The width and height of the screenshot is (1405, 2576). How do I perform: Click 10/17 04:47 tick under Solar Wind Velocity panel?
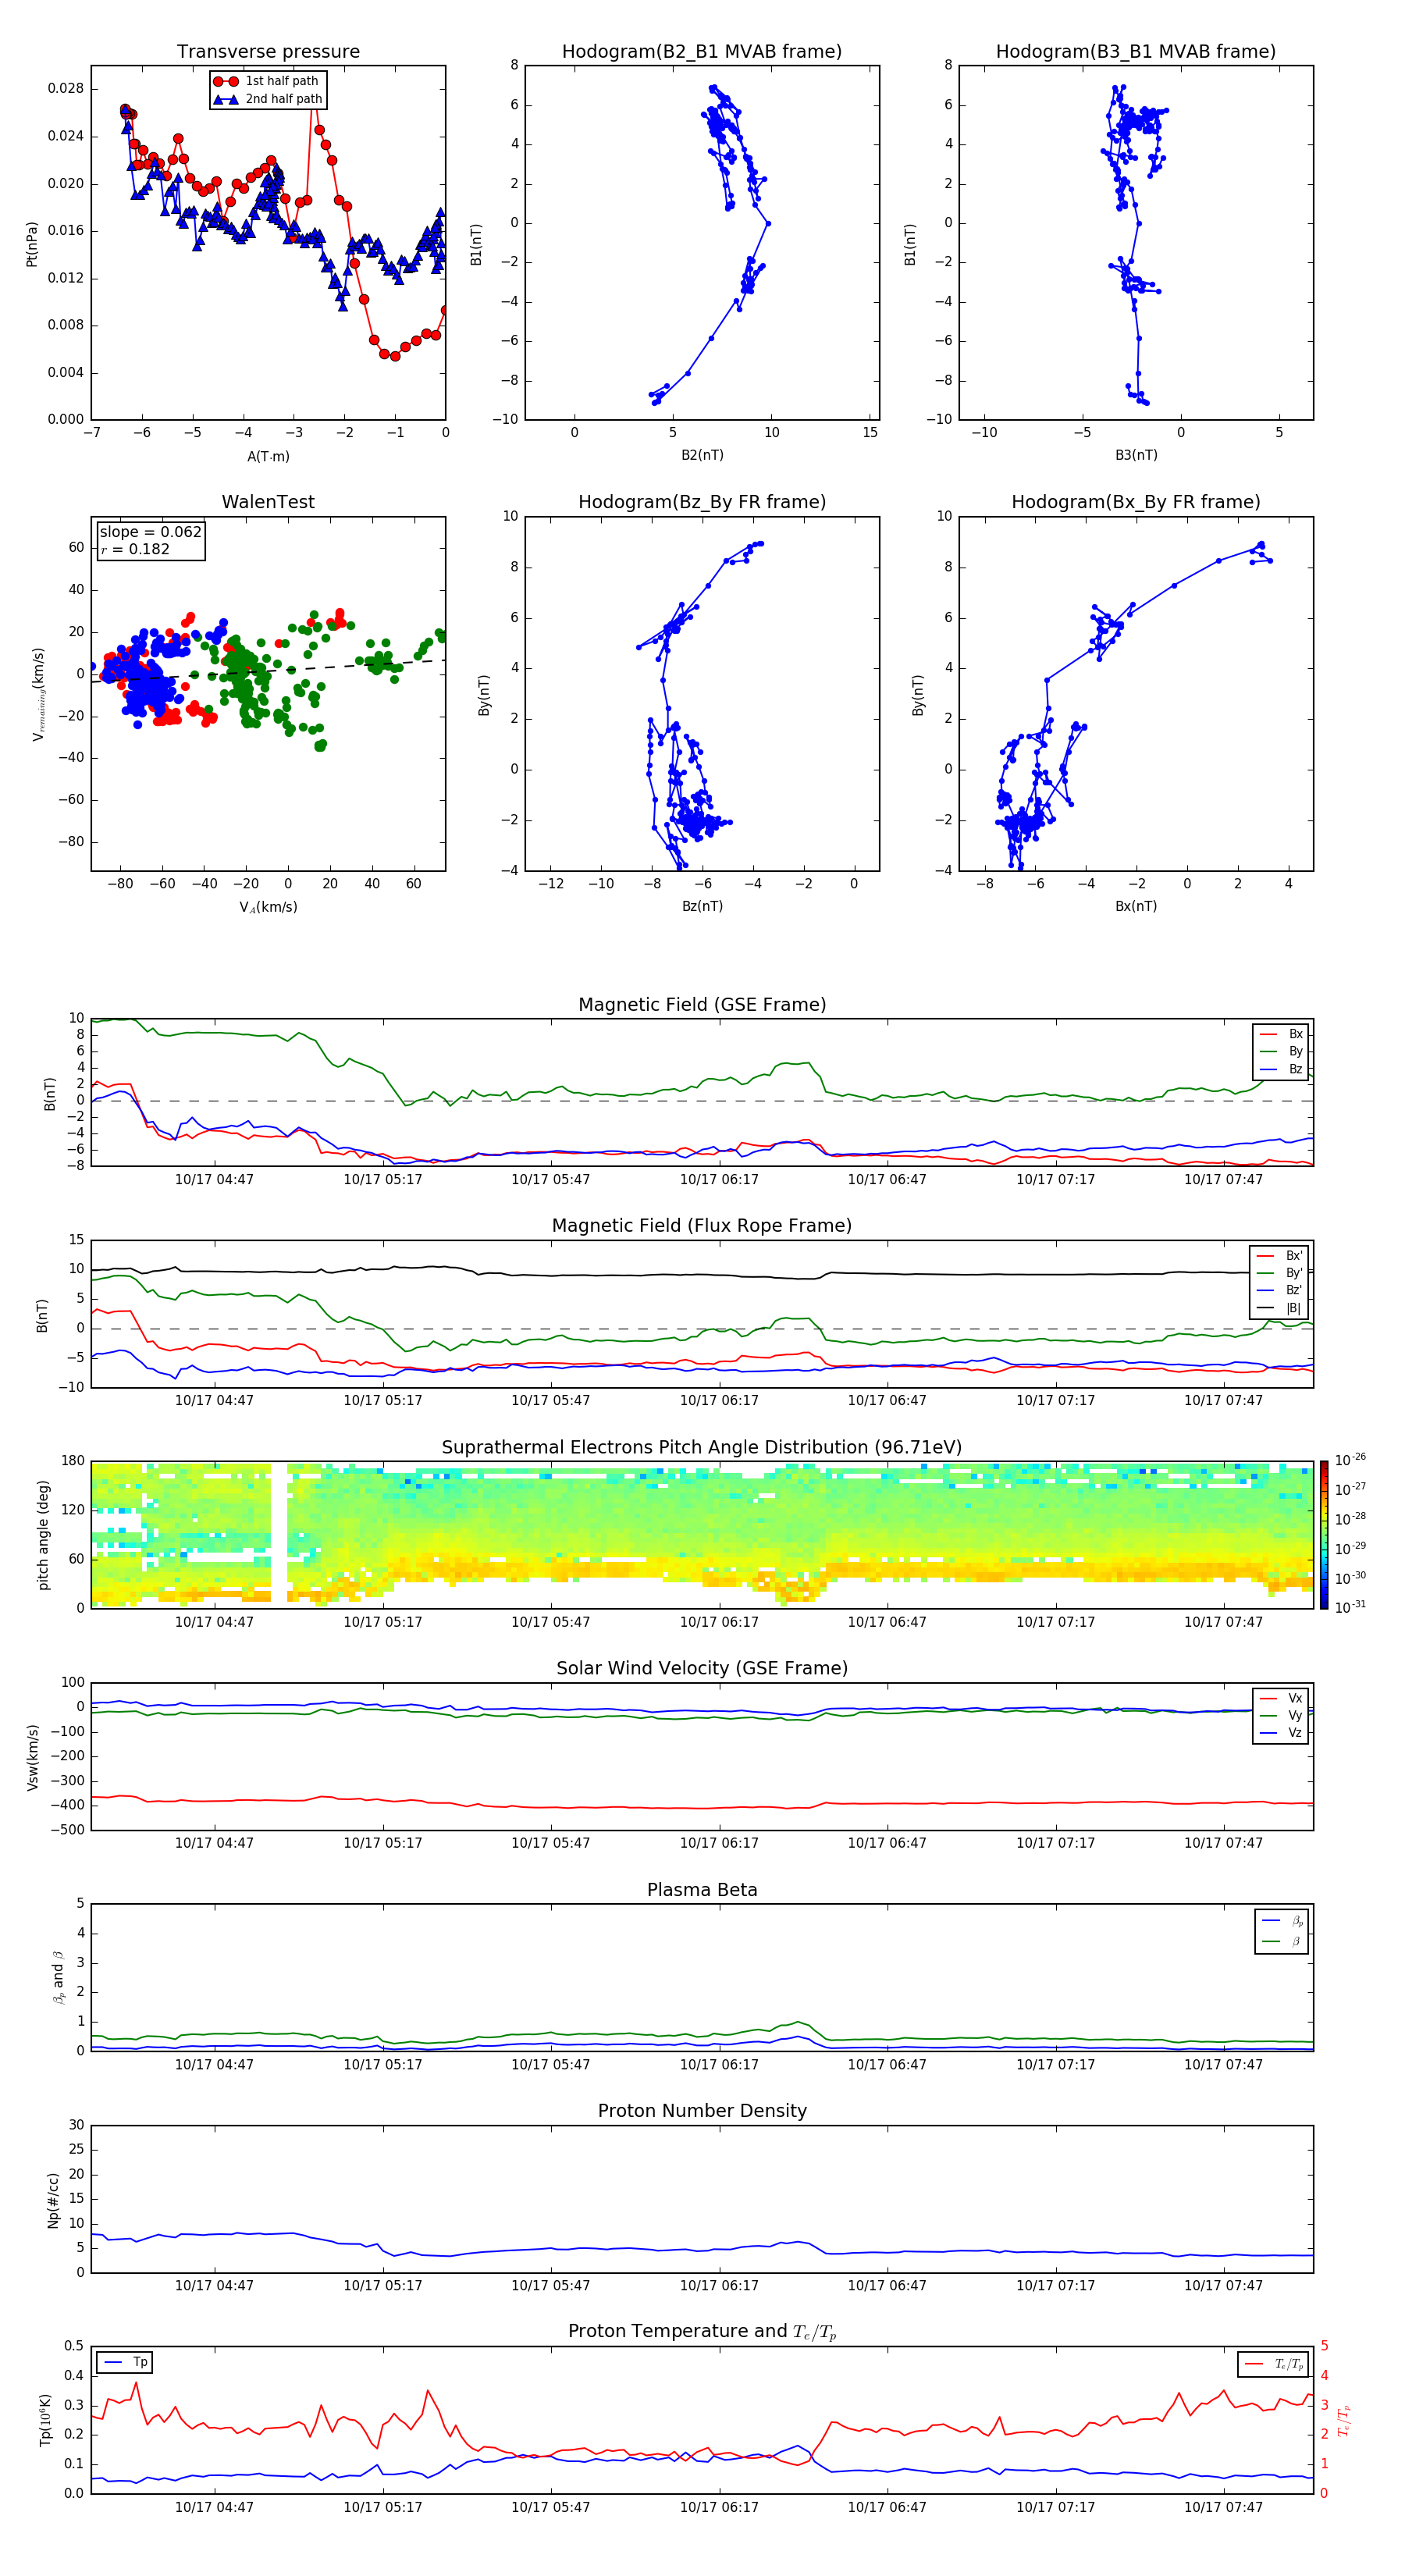coord(214,1843)
